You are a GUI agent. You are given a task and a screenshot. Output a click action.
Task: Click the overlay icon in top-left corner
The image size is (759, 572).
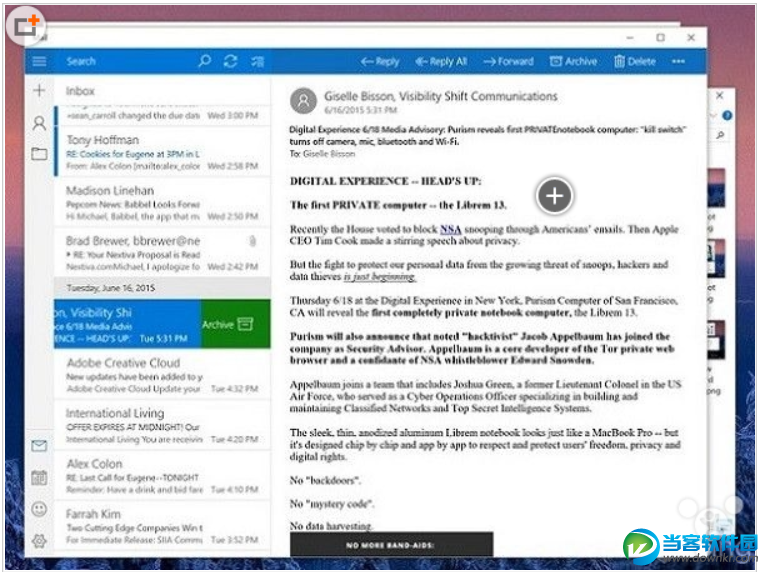click(26, 26)
